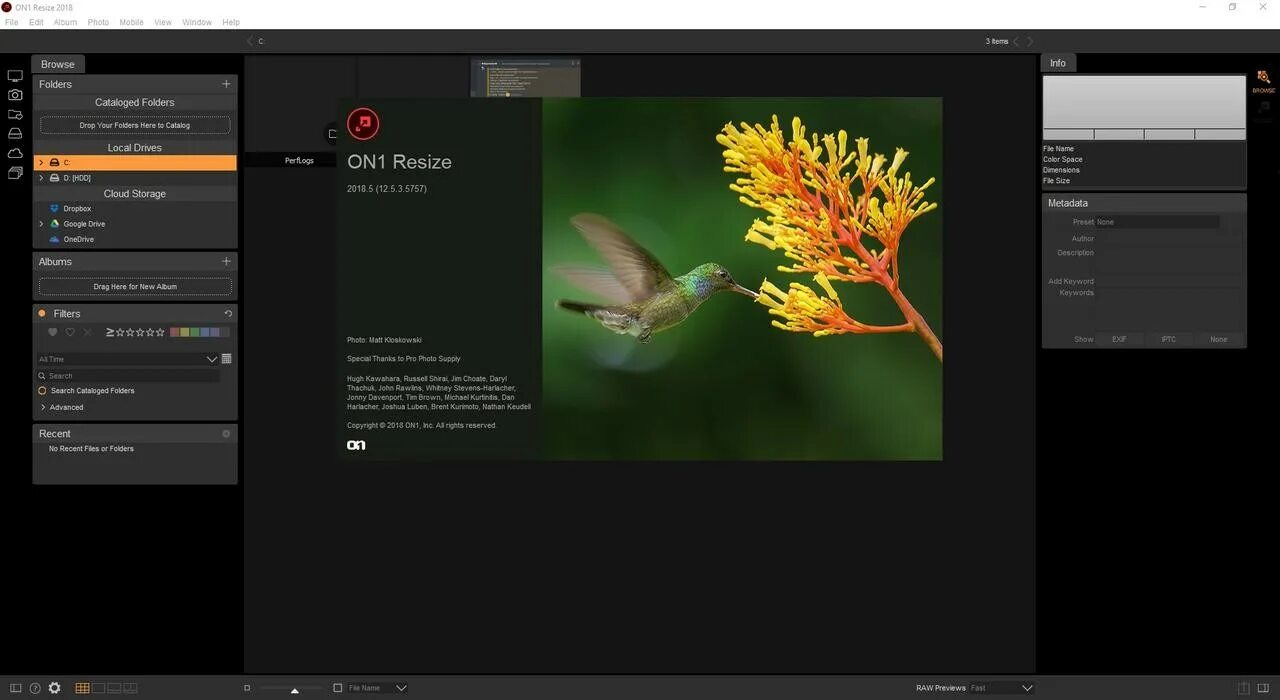Filter by red color label swatch
1280x700 pixels.
174,332
